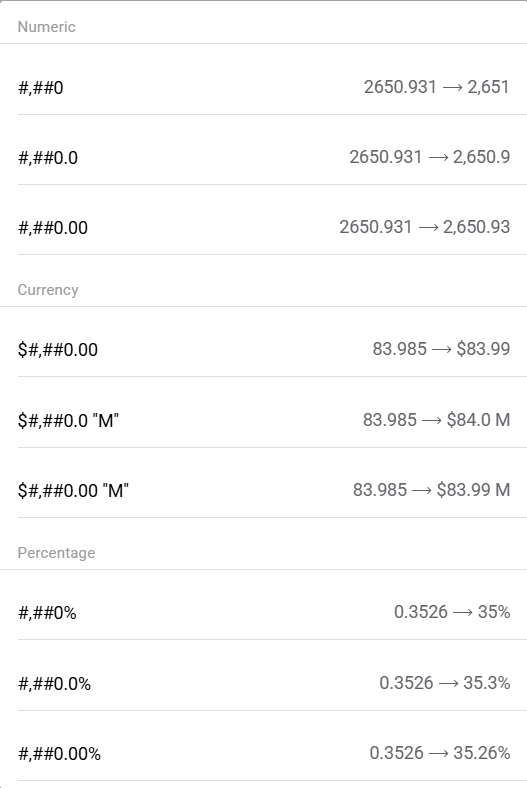Click the 83.985 → $83.99 M example
527x788 pixels.
click(432, 489)
